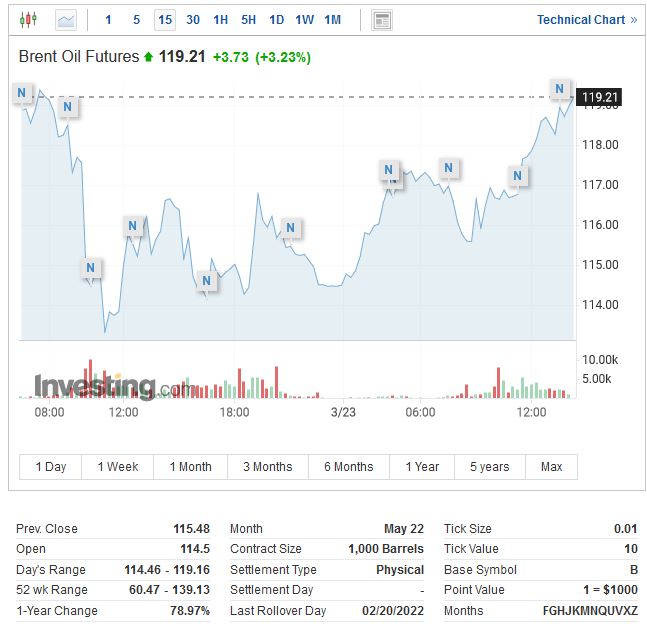Switch to the area chart icon

(66, 20)
